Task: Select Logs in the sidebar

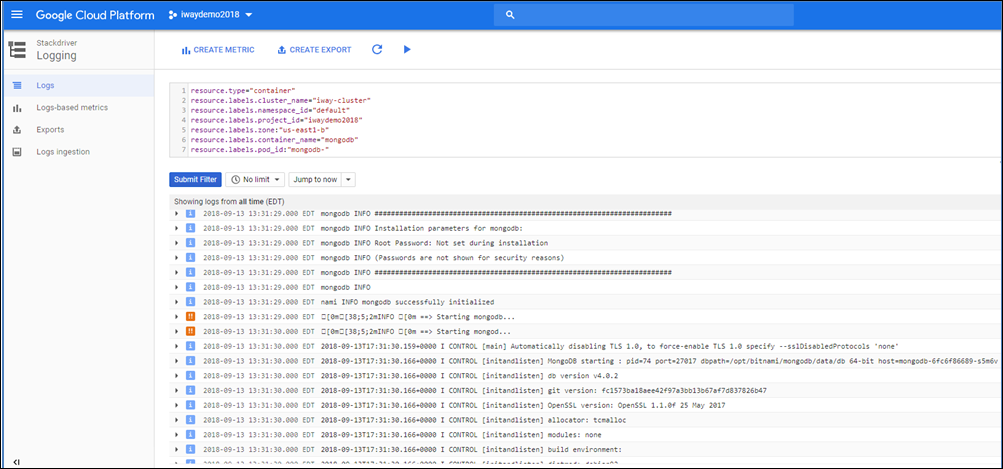Action: point(77,85)
